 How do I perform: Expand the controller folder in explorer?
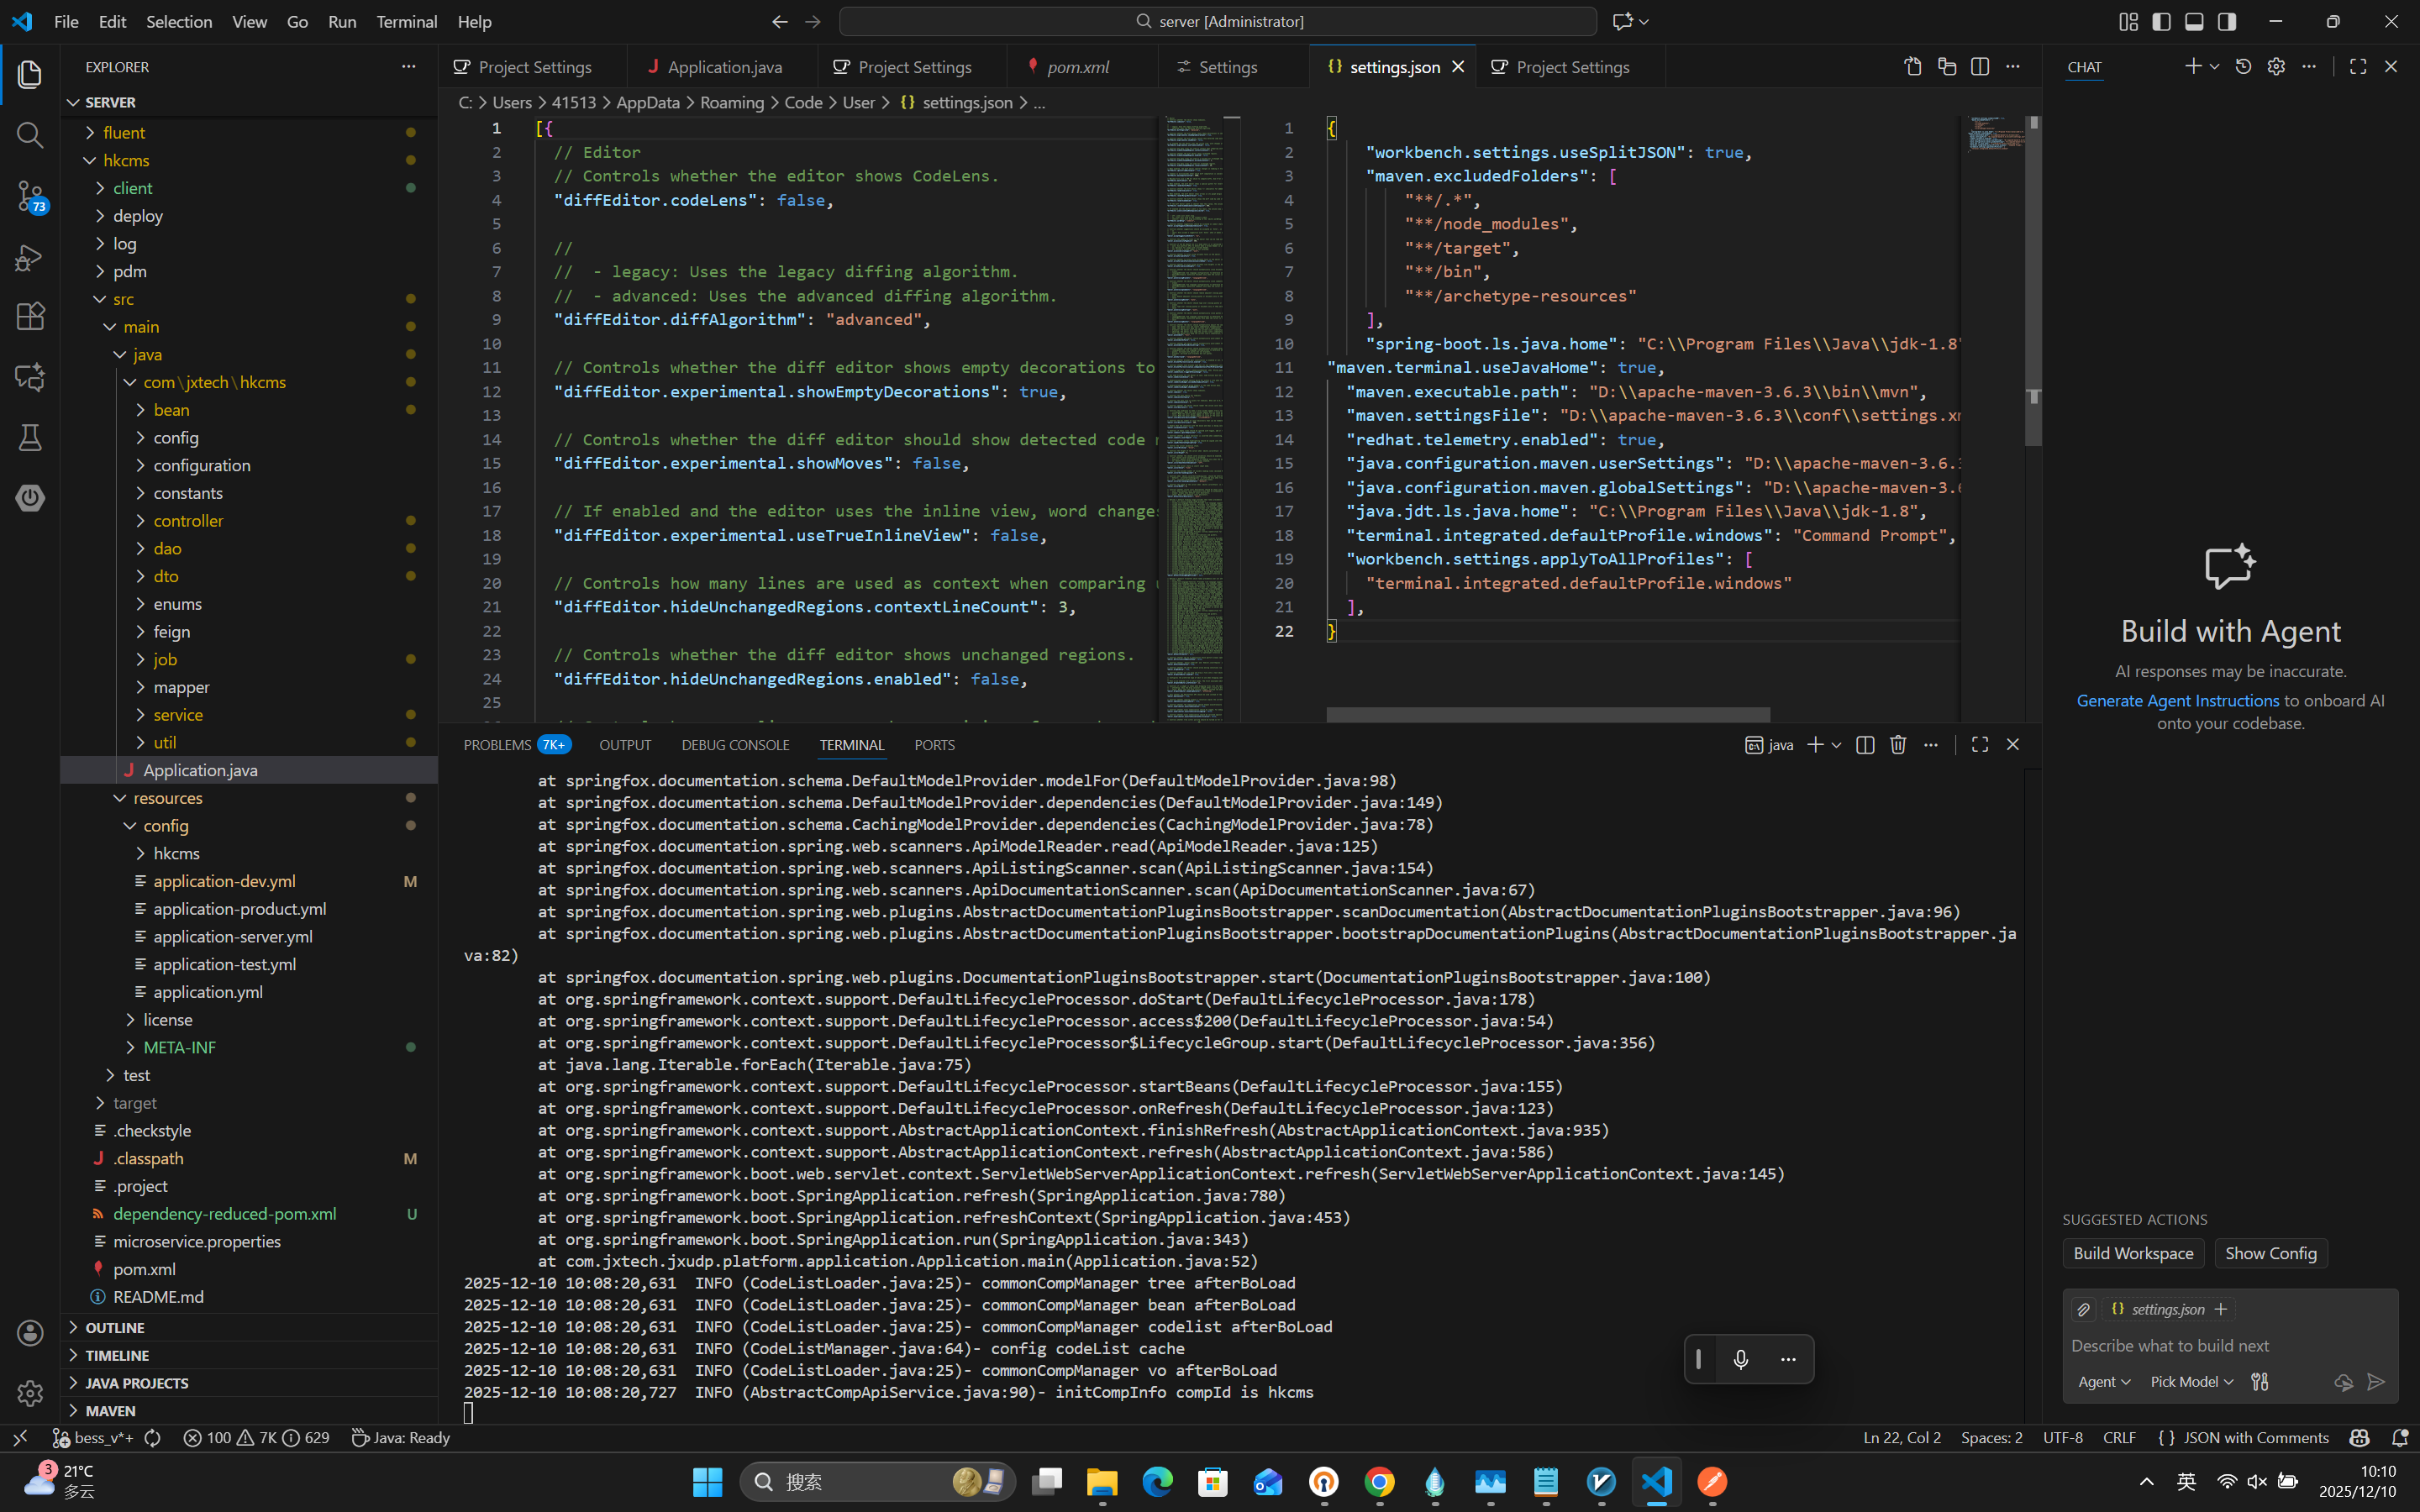[188, 521]
